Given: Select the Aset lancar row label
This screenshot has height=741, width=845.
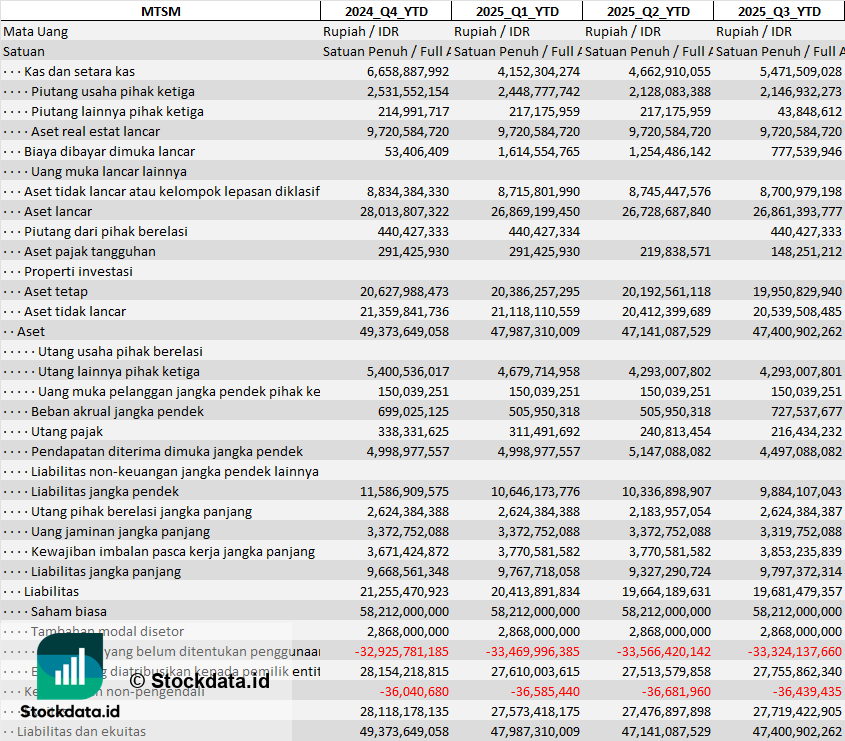Looking at the screenshot, I should (x=58, y=211).
